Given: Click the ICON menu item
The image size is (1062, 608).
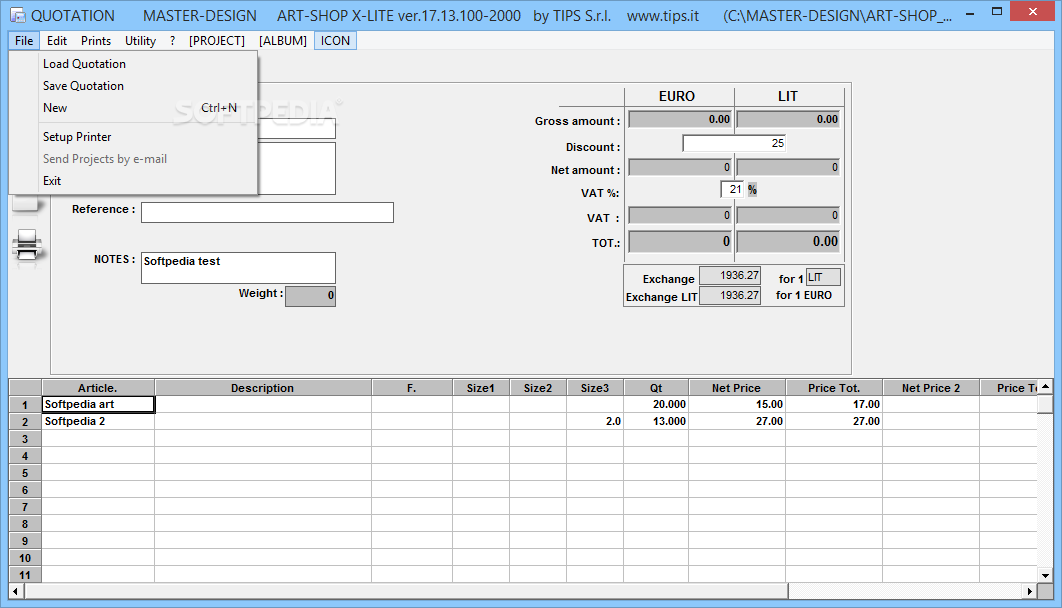Looking at the screenshot, I should tap(335, 41).
